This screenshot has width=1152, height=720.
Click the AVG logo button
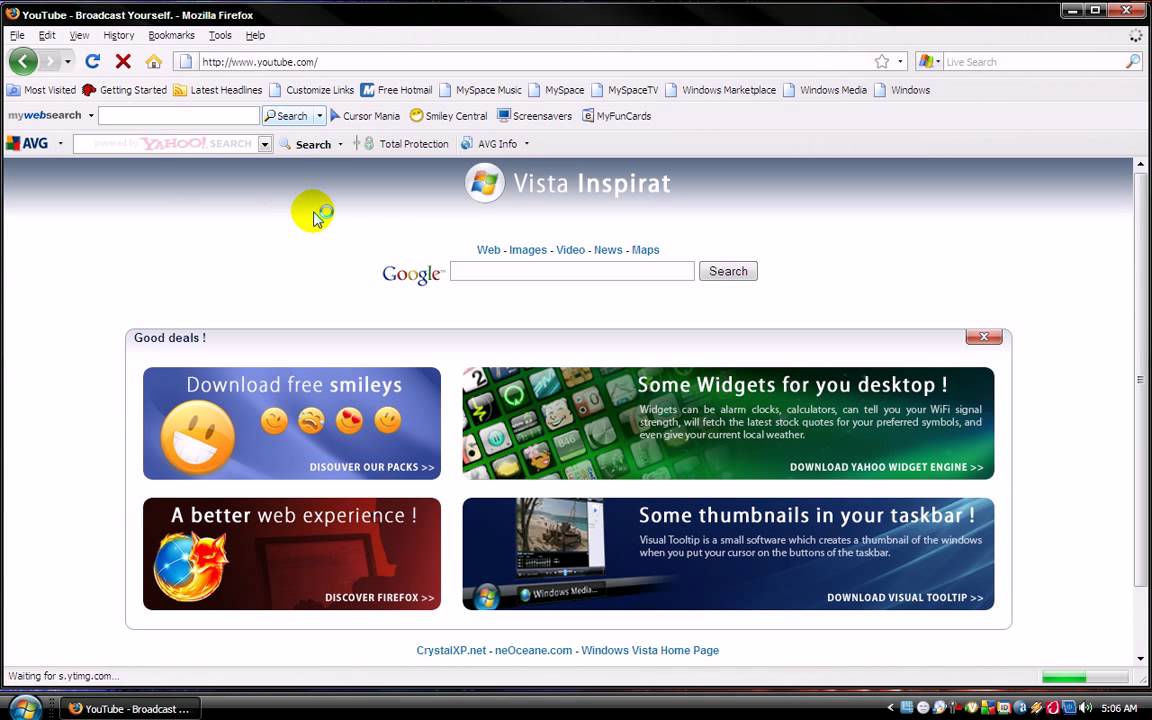(27, 143)
